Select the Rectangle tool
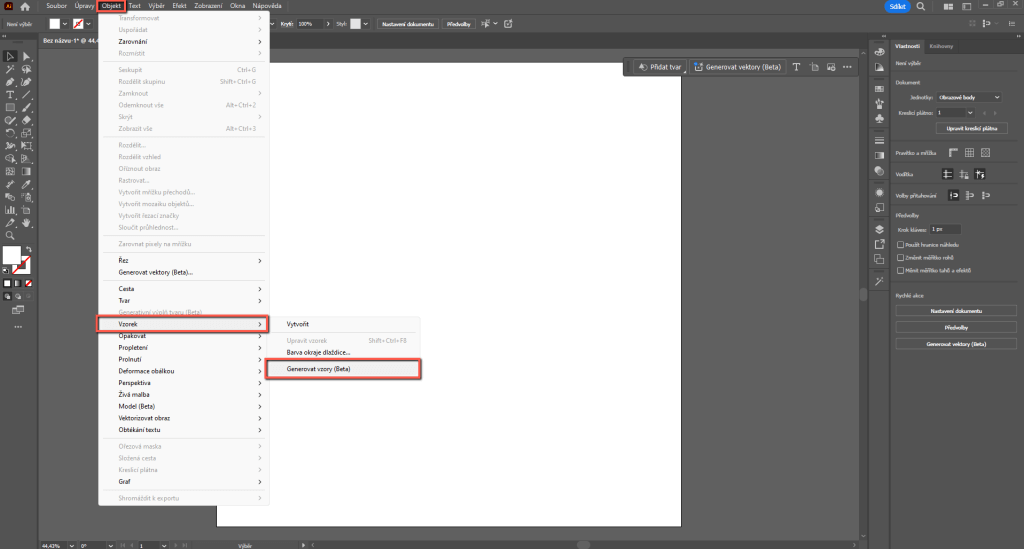Viewport: 1024px width, 549px height. 10,108
